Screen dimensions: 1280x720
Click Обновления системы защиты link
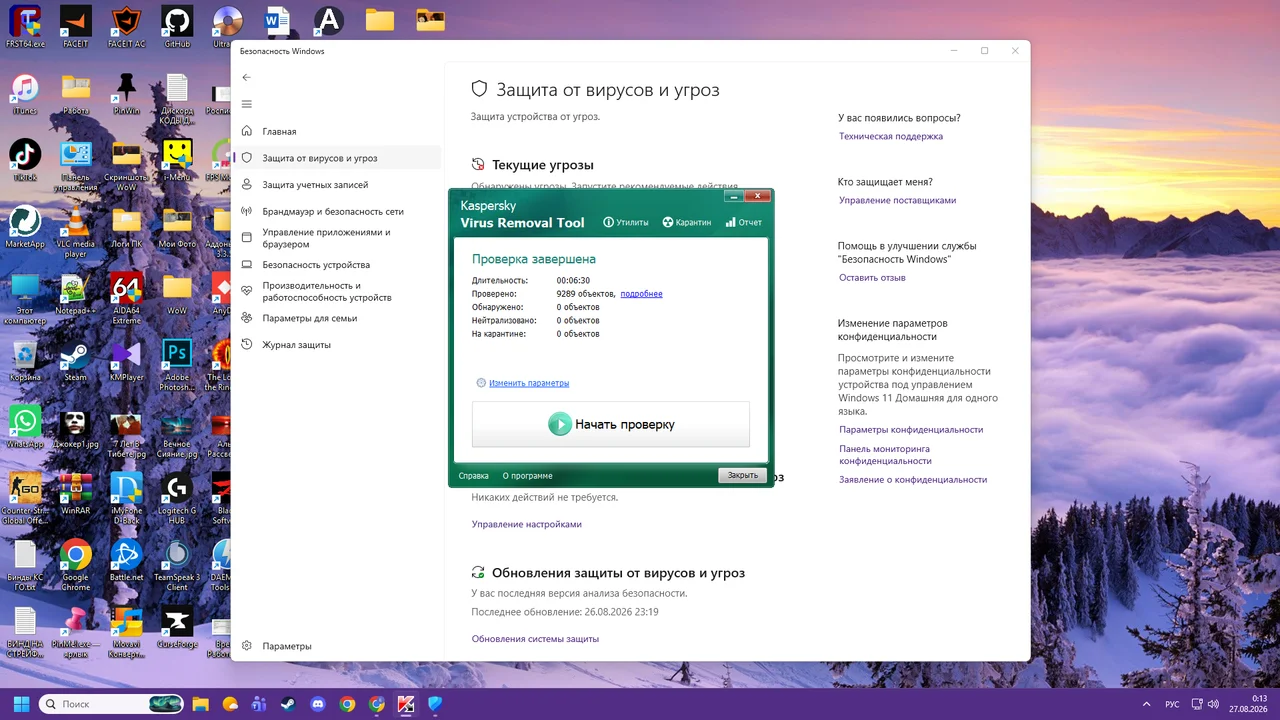535,638
